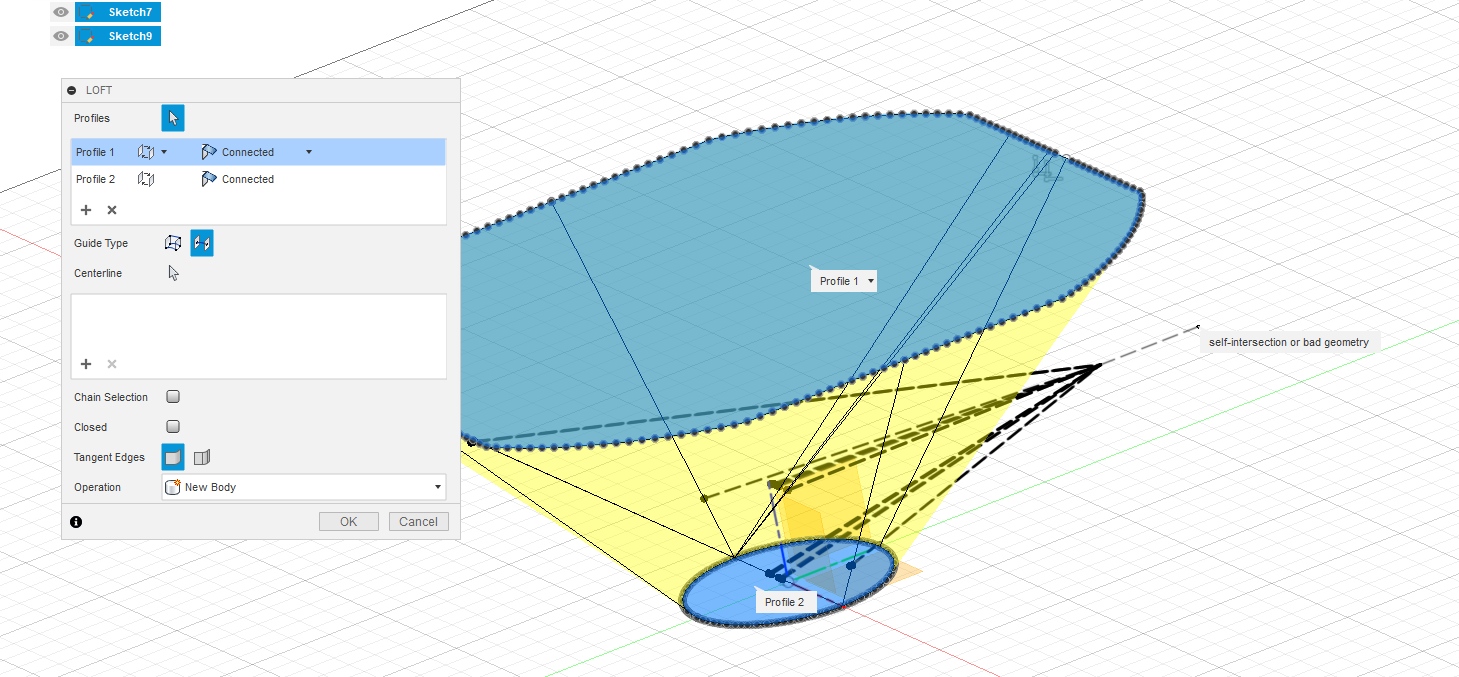Enable the Chain Selection checkbox
This screenshot has height=677, width=1459.
173,397
